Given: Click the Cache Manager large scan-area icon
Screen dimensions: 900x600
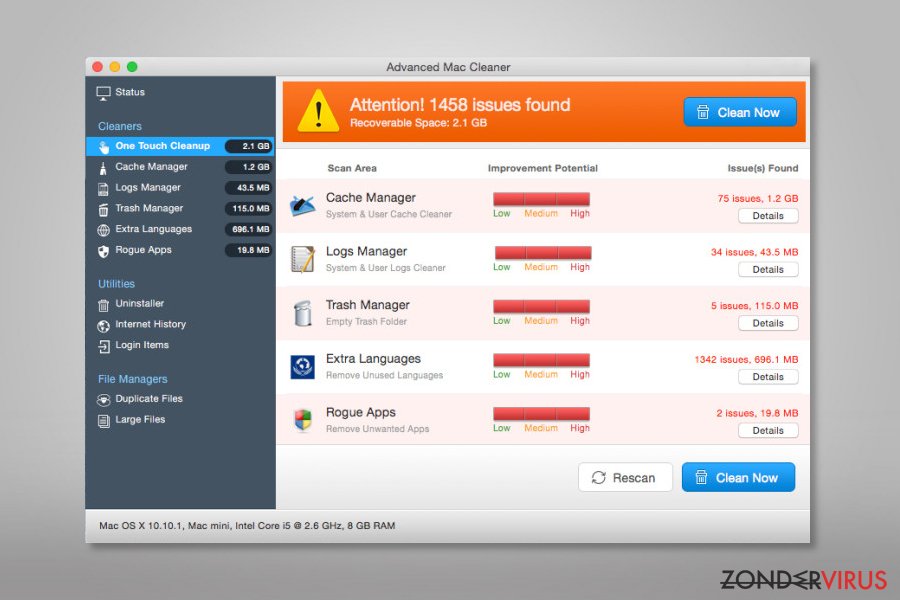Looking at the screenshot, I should 302,205.
